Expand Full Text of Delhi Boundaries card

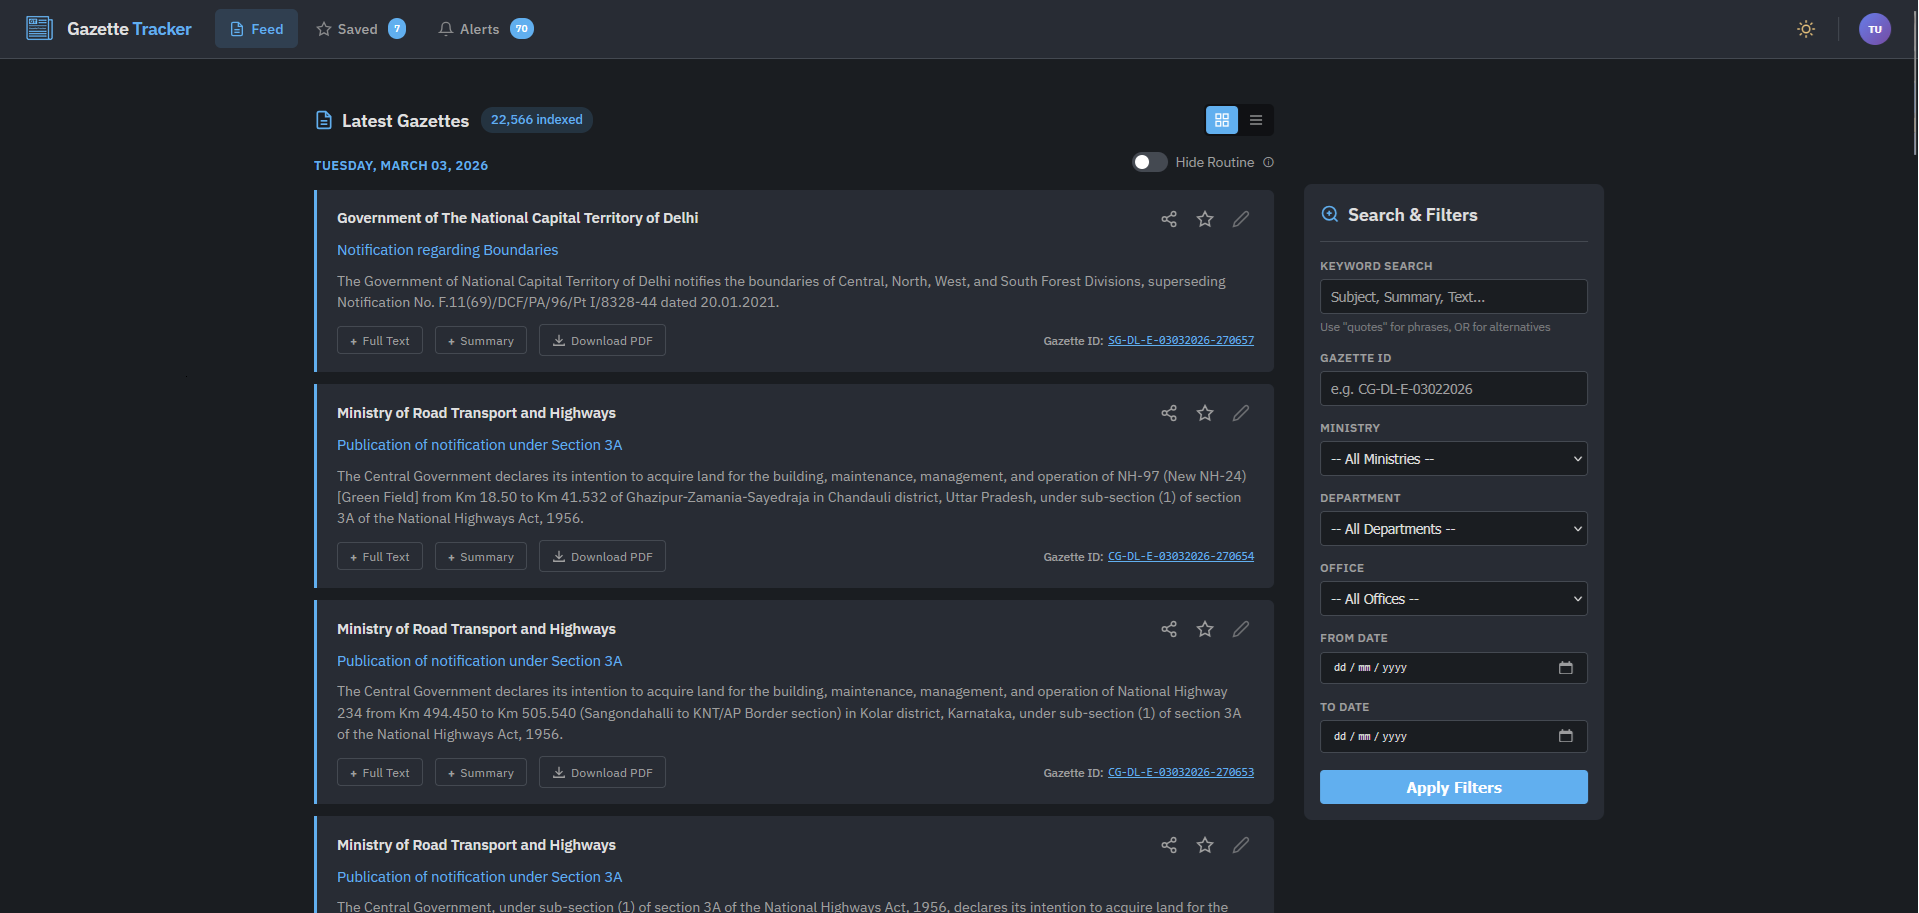pos(380,341)
